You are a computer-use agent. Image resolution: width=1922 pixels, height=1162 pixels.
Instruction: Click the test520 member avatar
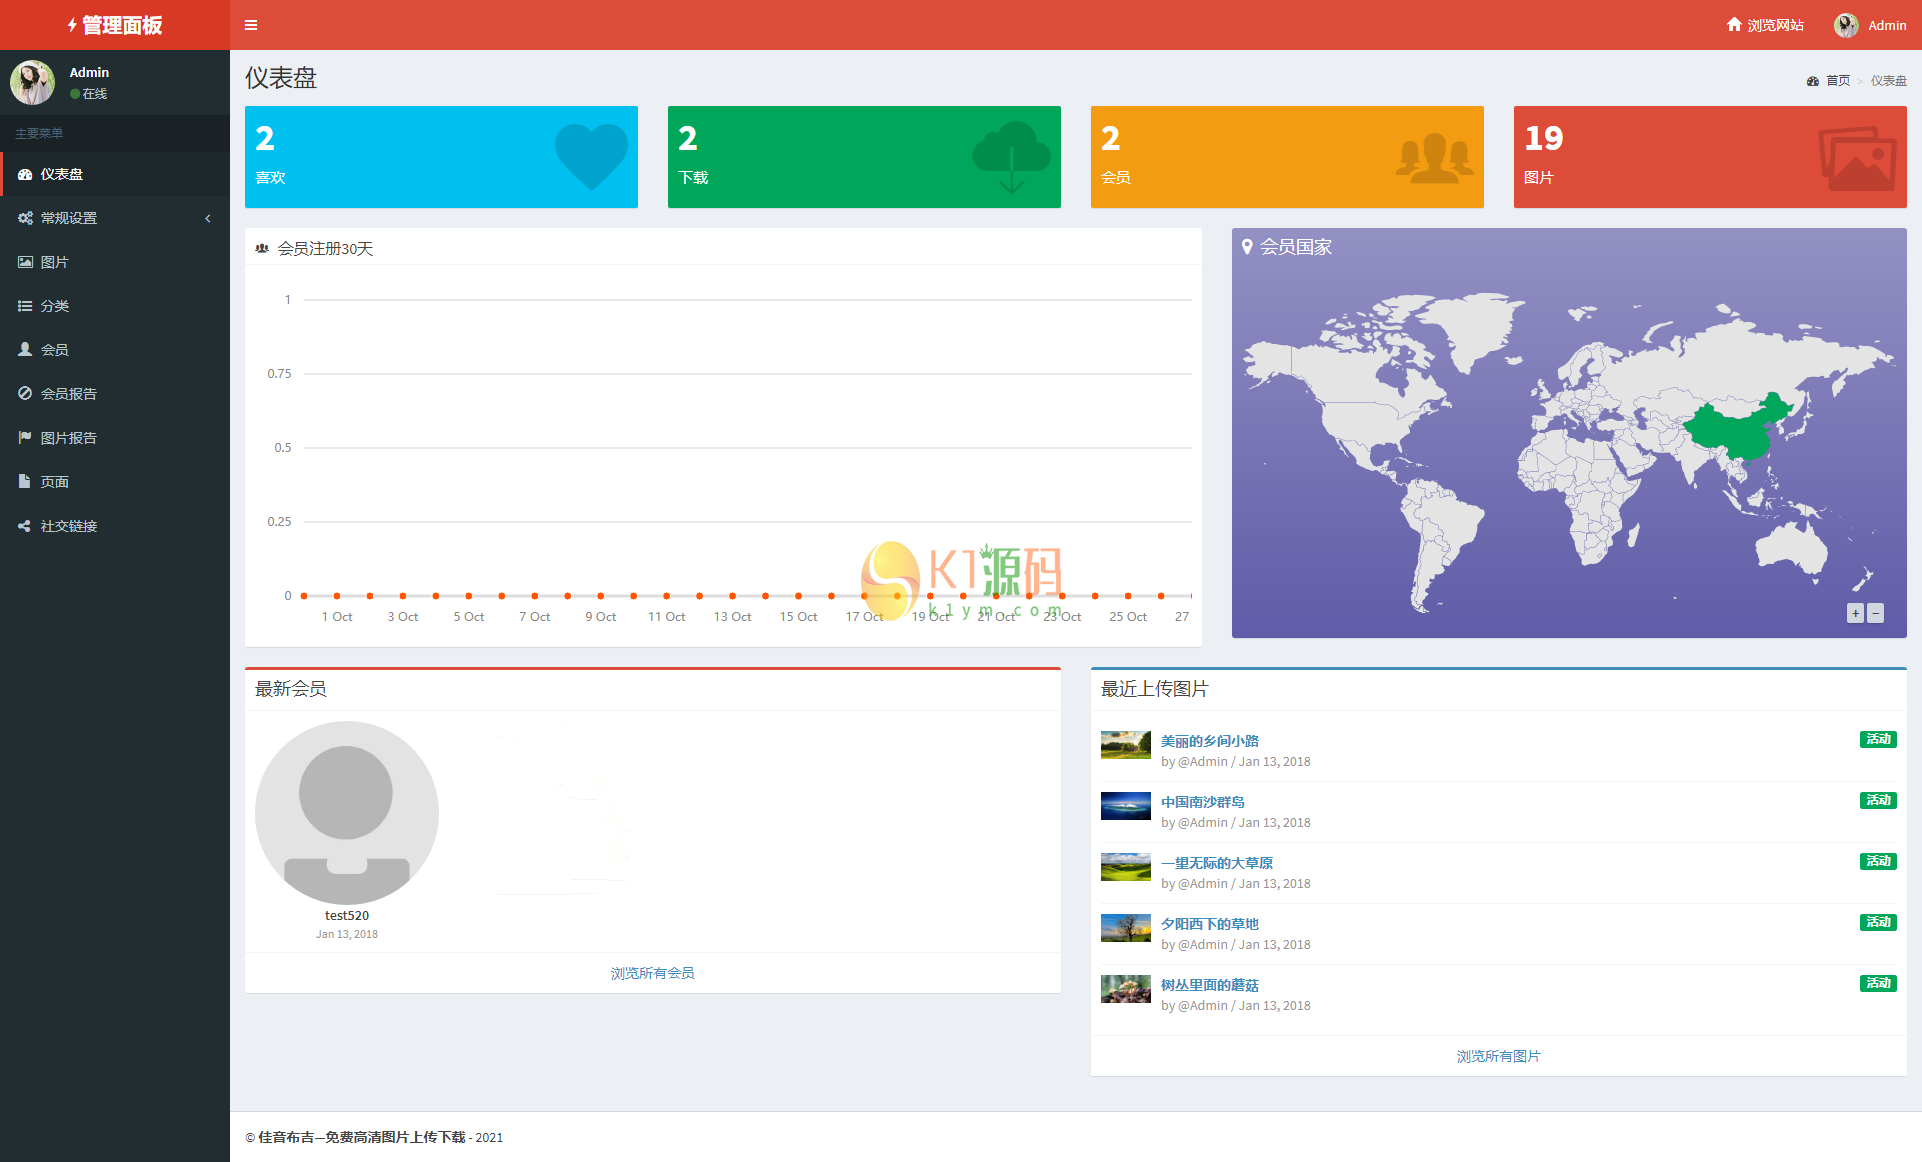click(347, 812)
